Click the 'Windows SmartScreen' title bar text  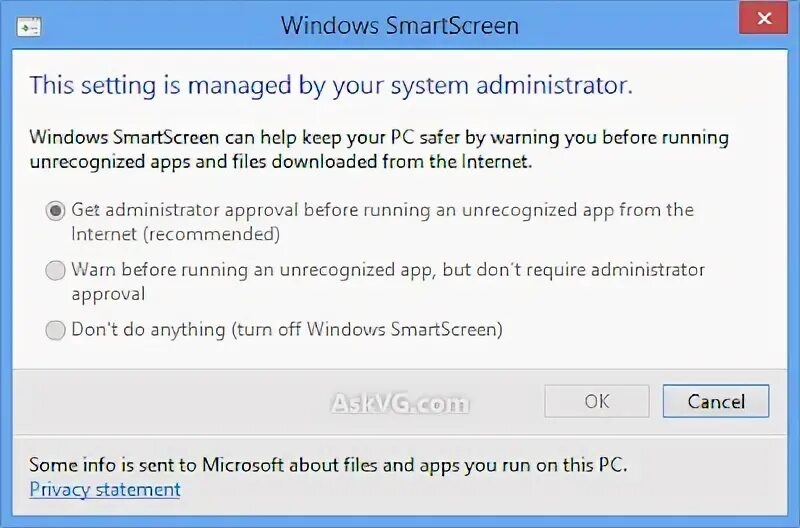point(399,25)
